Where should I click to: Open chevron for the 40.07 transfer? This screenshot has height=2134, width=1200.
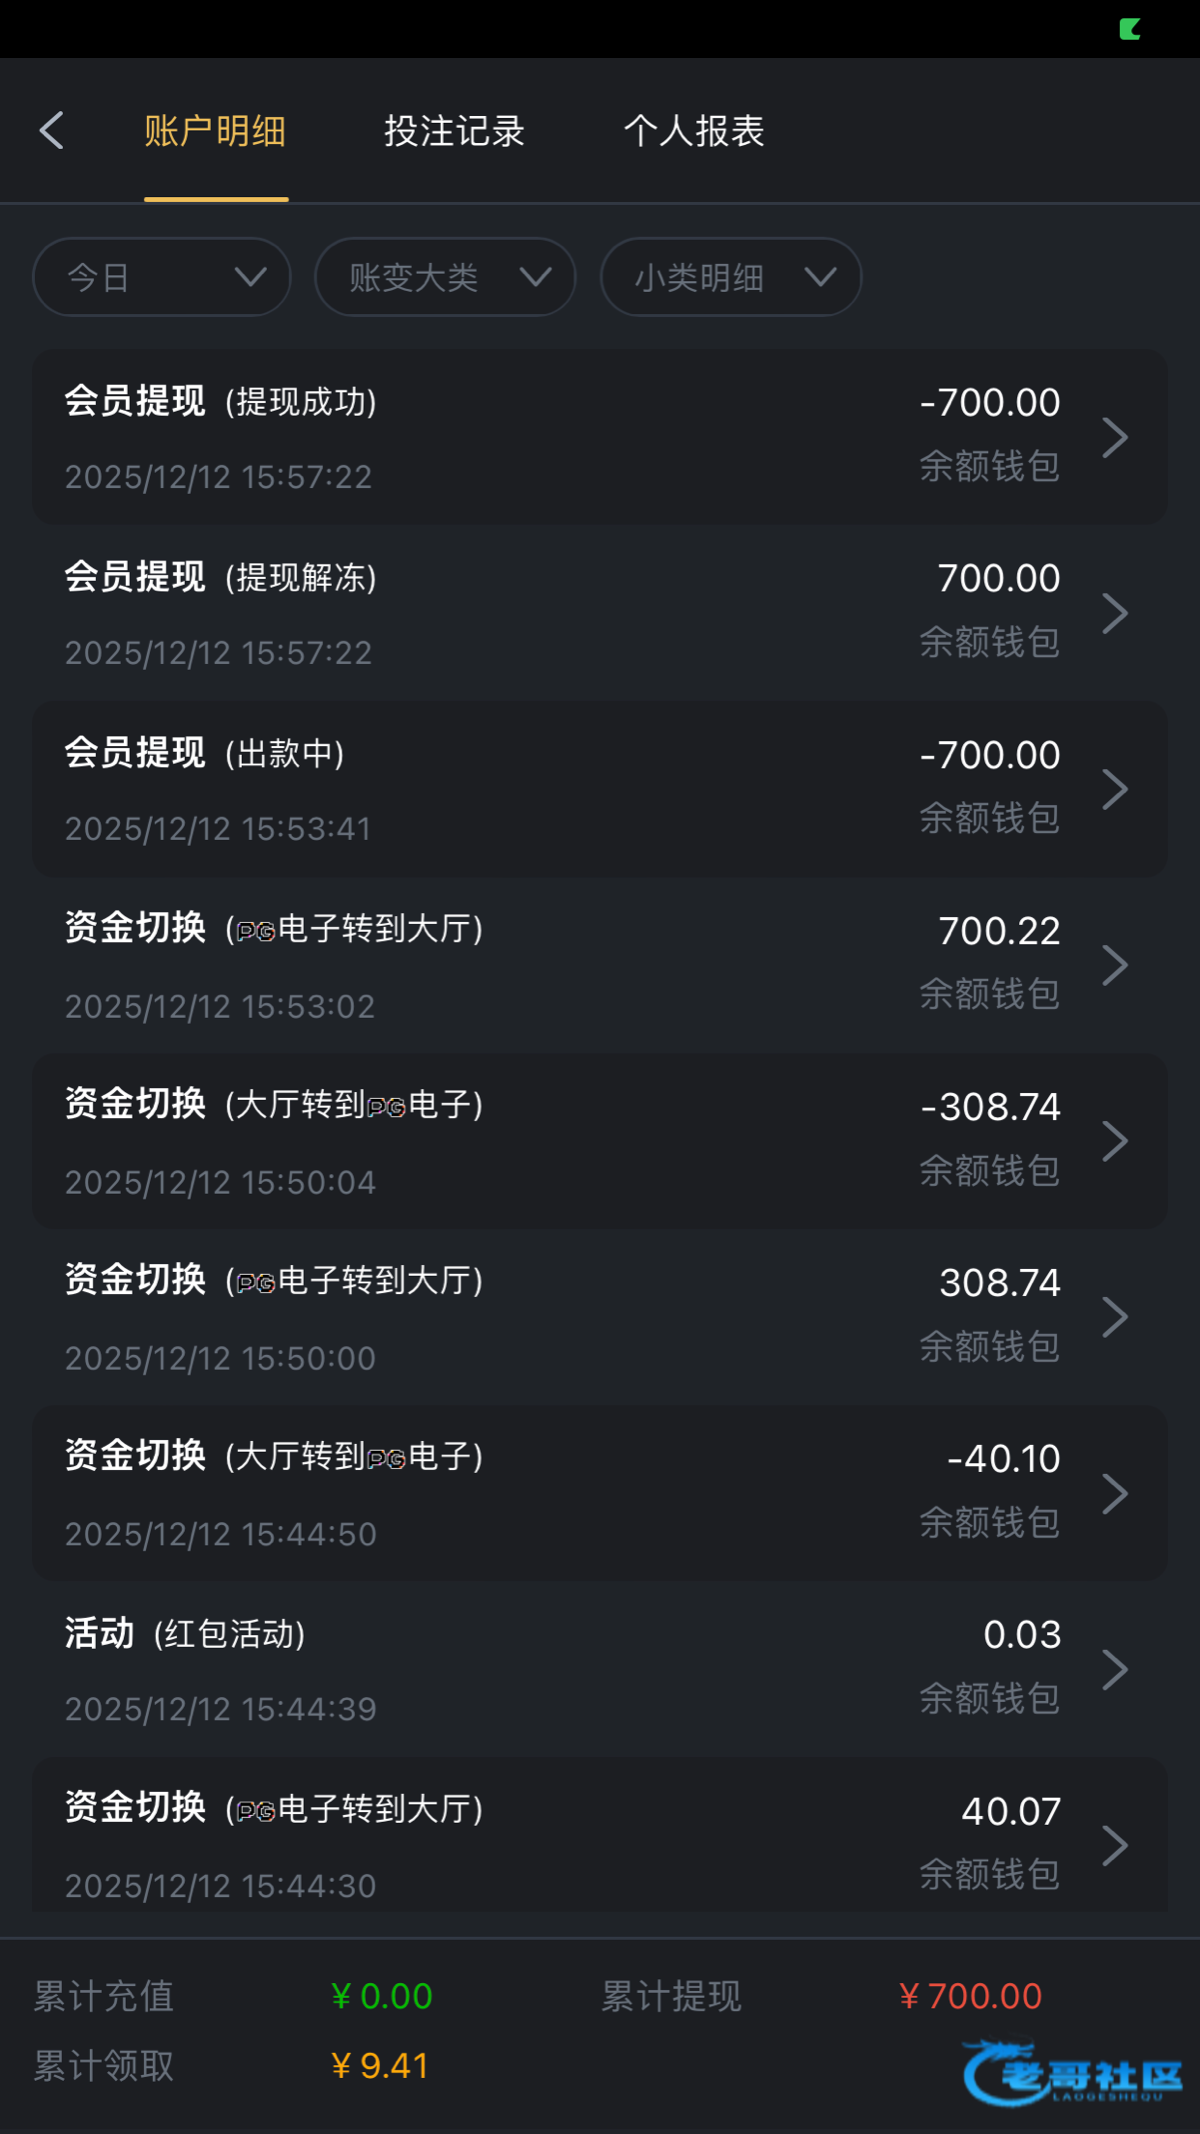1114,1845
